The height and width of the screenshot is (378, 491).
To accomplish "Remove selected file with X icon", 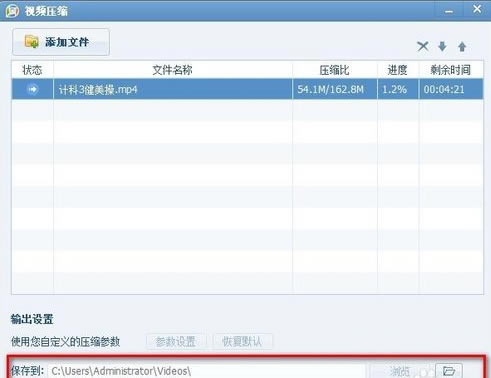I will point(423,46).
